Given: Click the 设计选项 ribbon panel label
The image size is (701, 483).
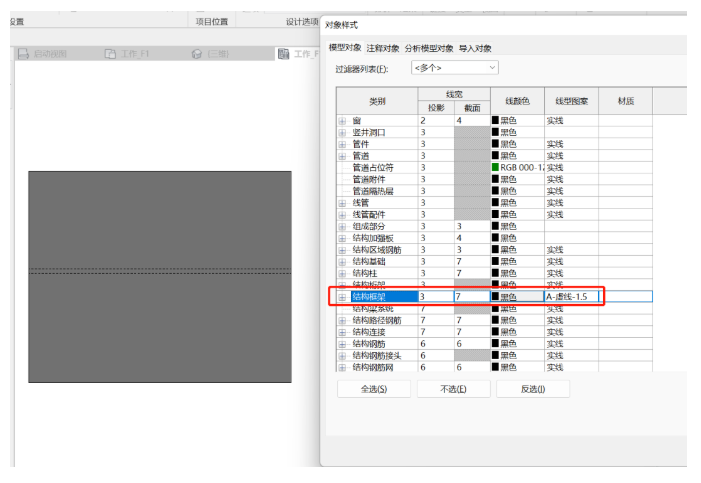Looking at the screenshot, I should pos(302,22).
